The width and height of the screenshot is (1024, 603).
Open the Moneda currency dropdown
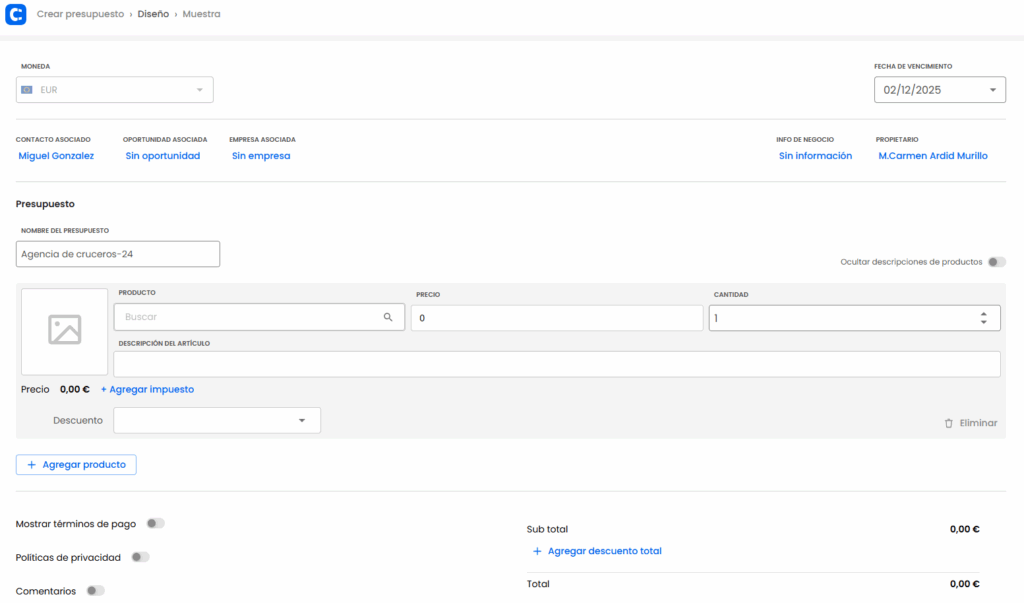199,90
